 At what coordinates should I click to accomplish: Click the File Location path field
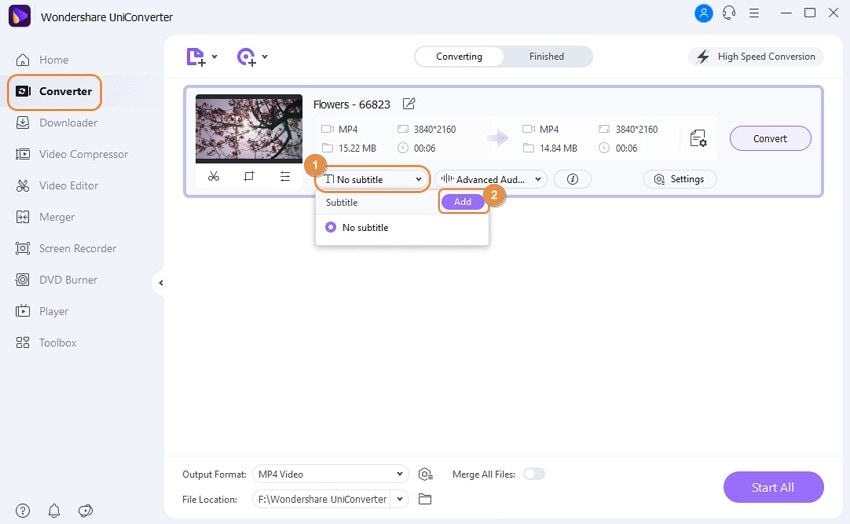click(x=323, y=499)
